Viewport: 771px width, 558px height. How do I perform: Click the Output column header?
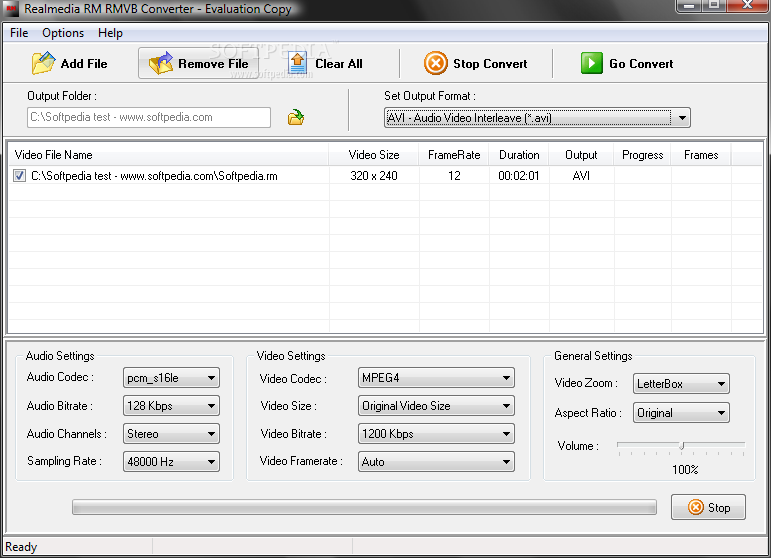[581, 155]
